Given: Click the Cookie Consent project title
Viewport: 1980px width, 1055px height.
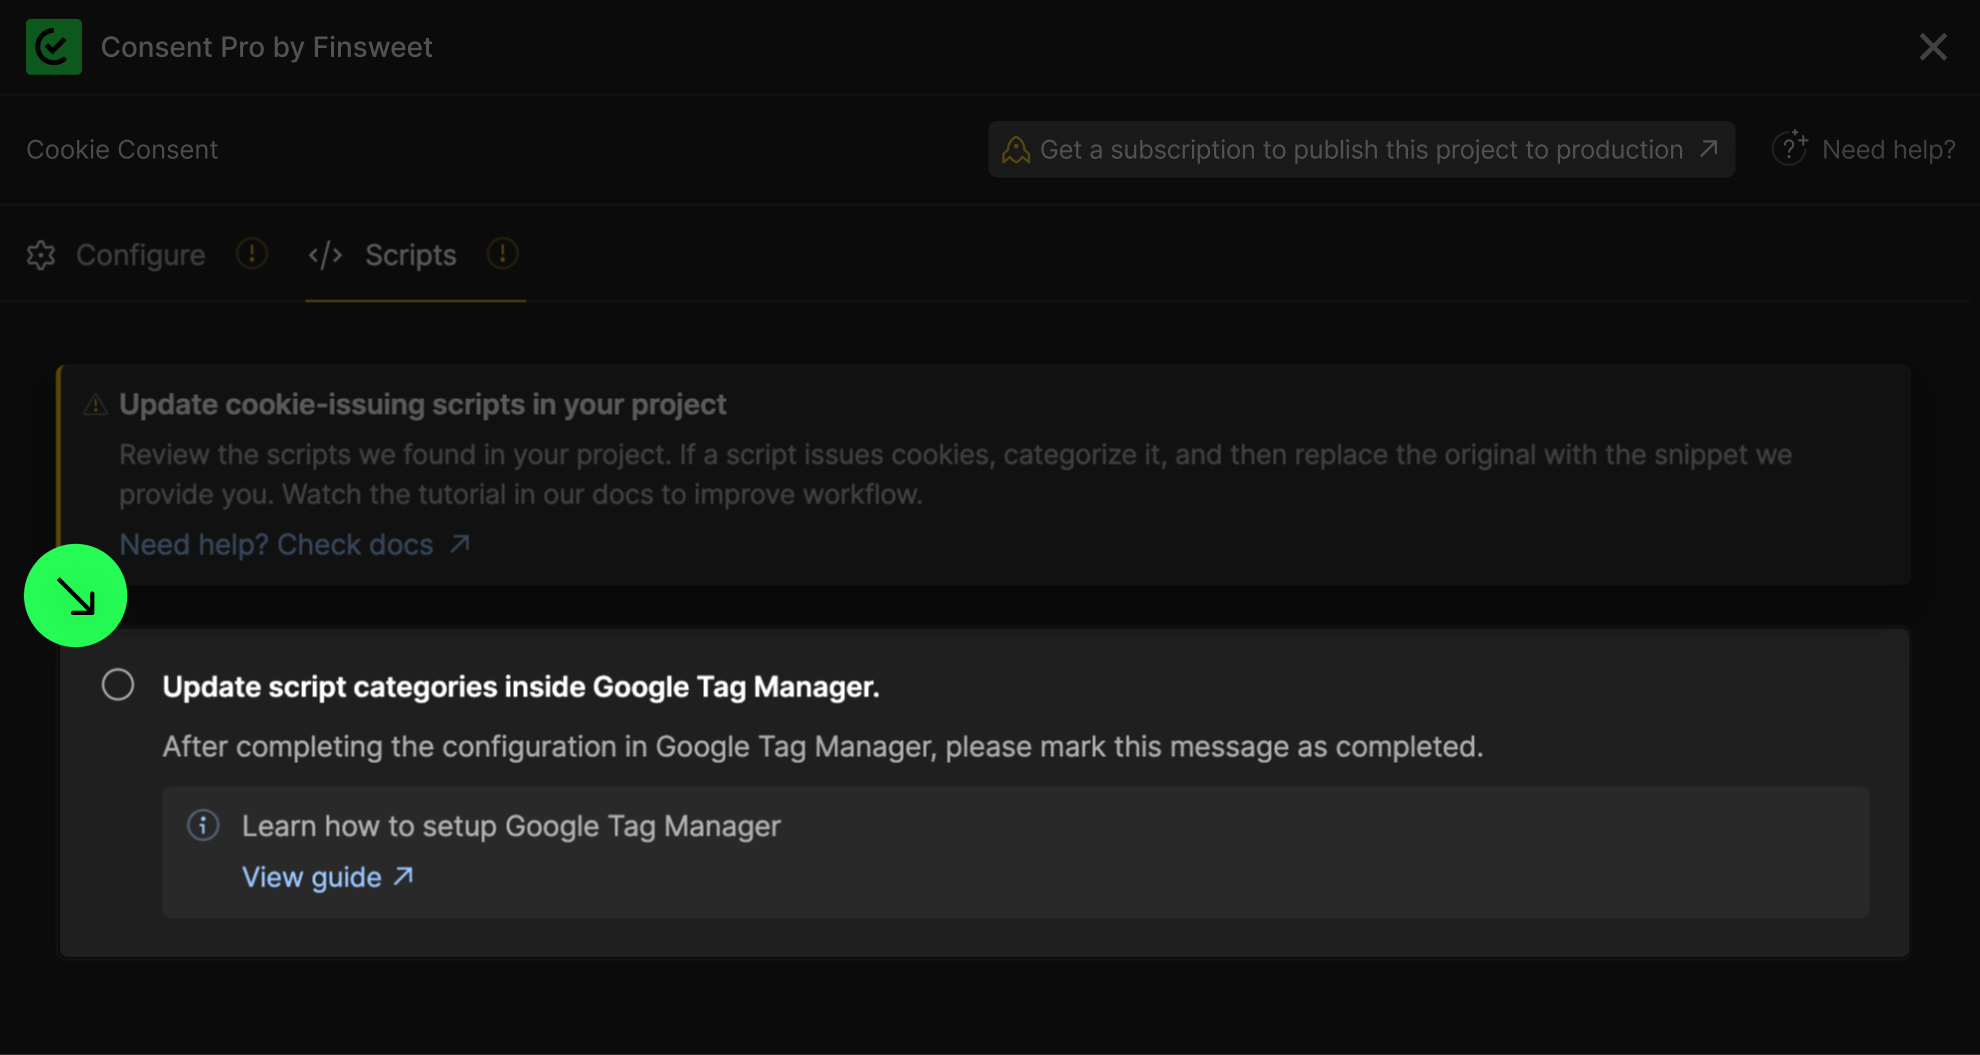Looking at the screenshot, I should click(x=122, y=150).
